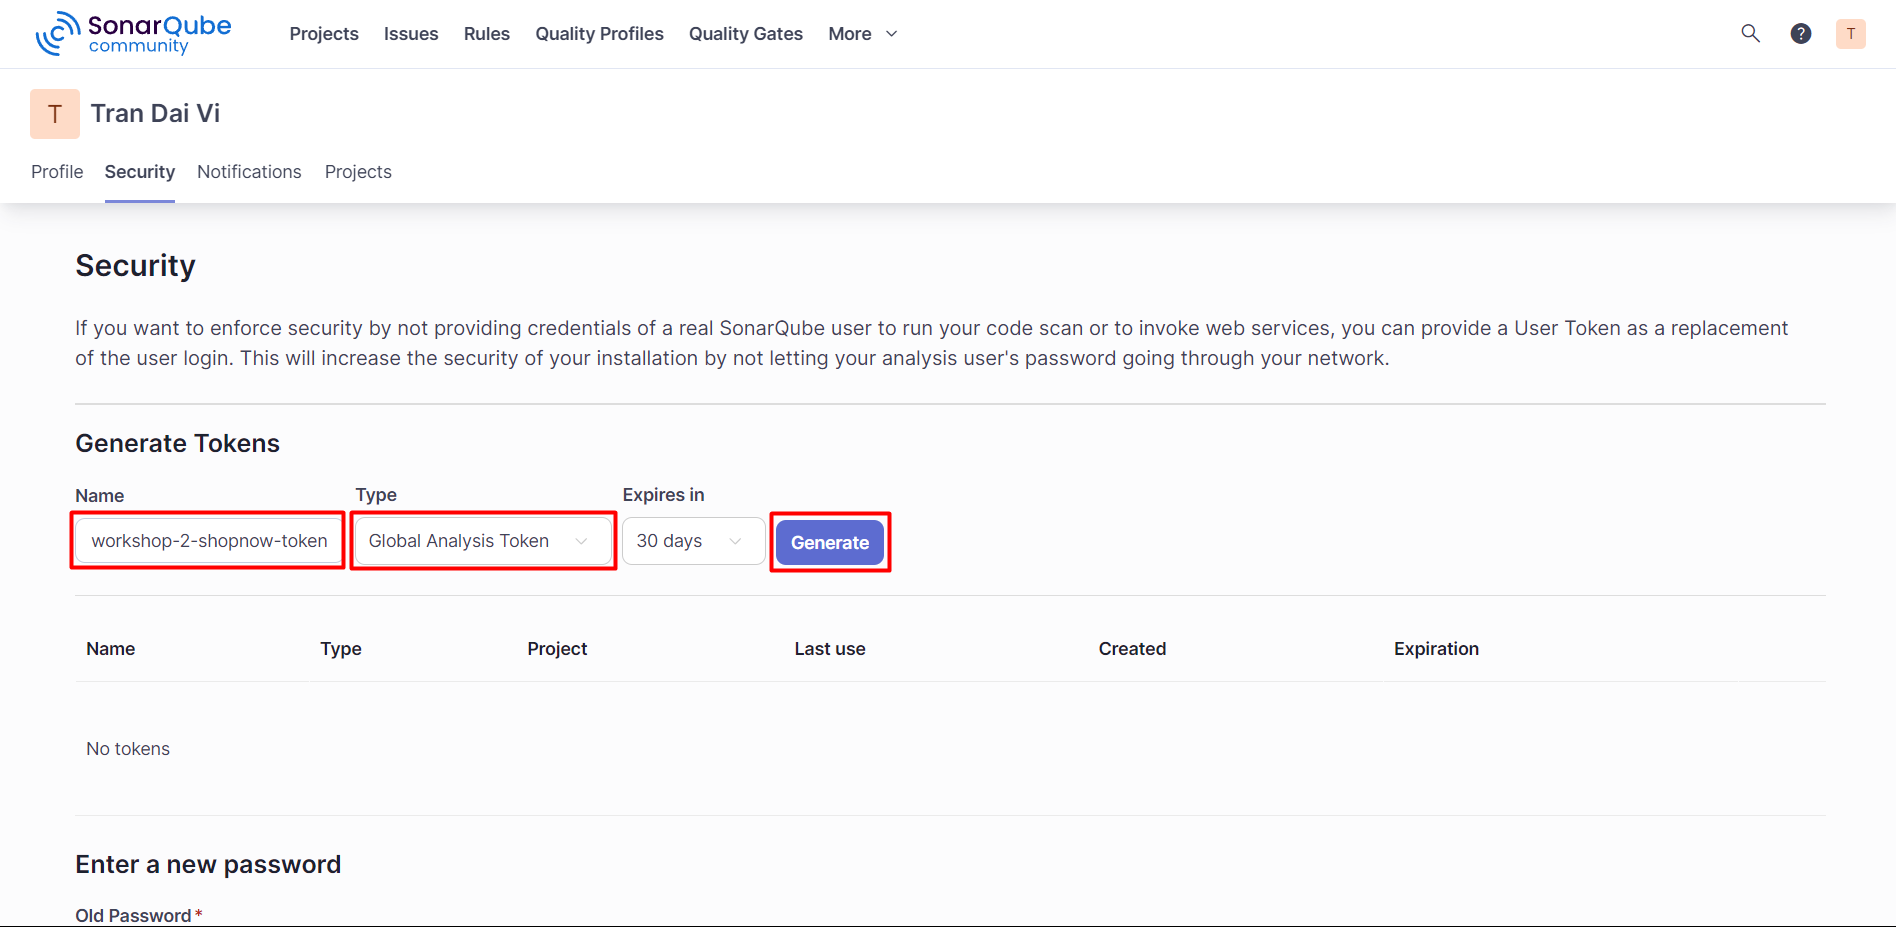Select the Security tab
The width and height of the screenshot is (1896, 927).
[x=139, y=171]
